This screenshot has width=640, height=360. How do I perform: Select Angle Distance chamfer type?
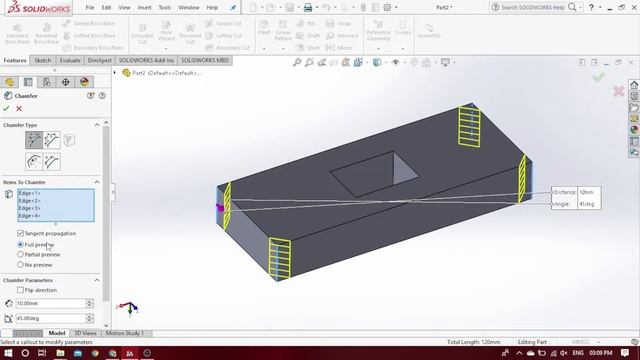[34, 140]
